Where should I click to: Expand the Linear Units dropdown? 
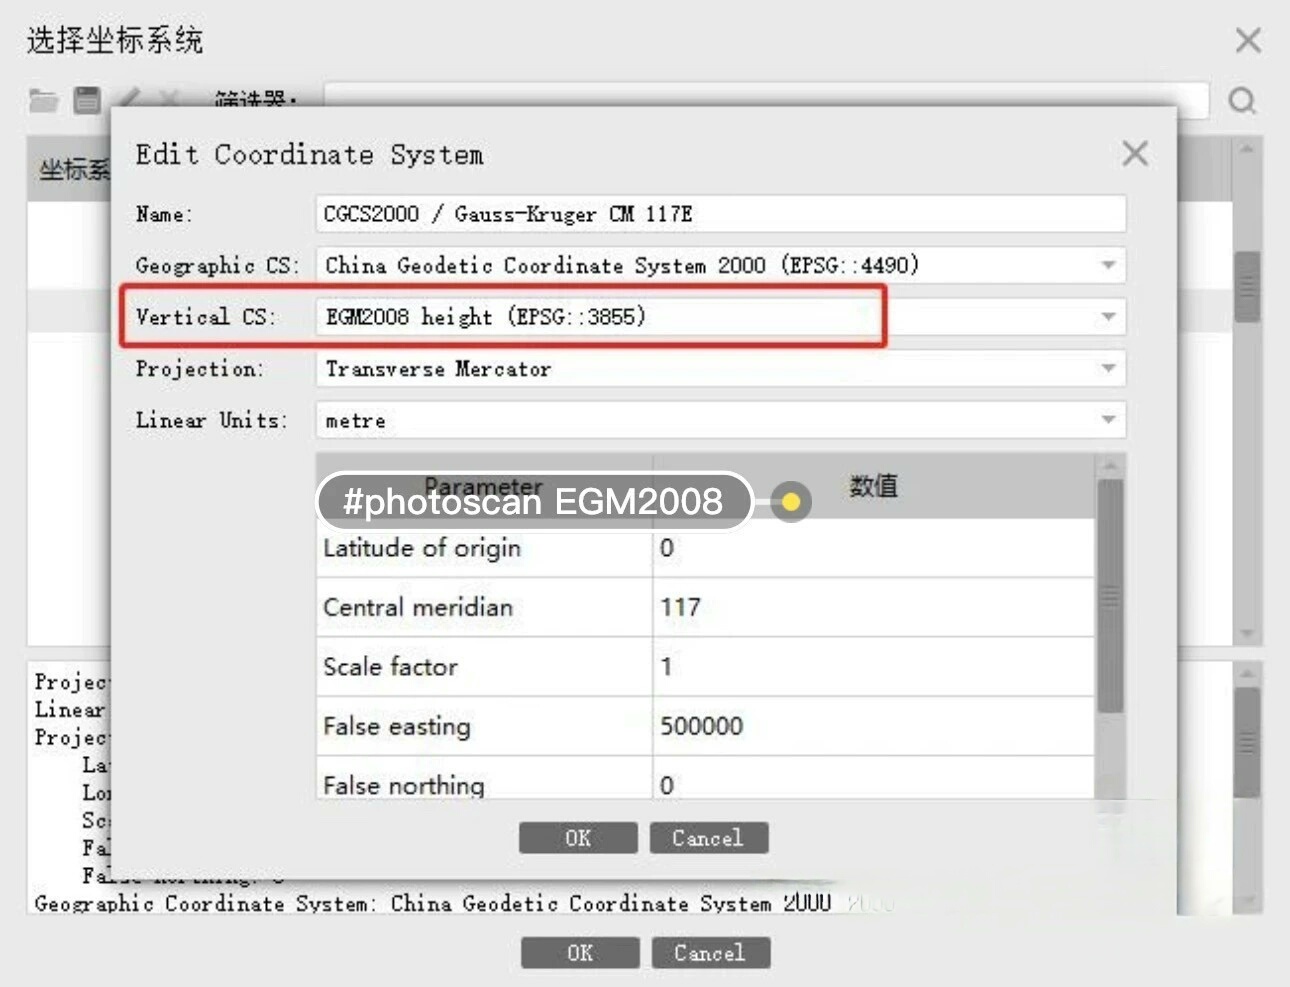click(x=1108, y=420)
